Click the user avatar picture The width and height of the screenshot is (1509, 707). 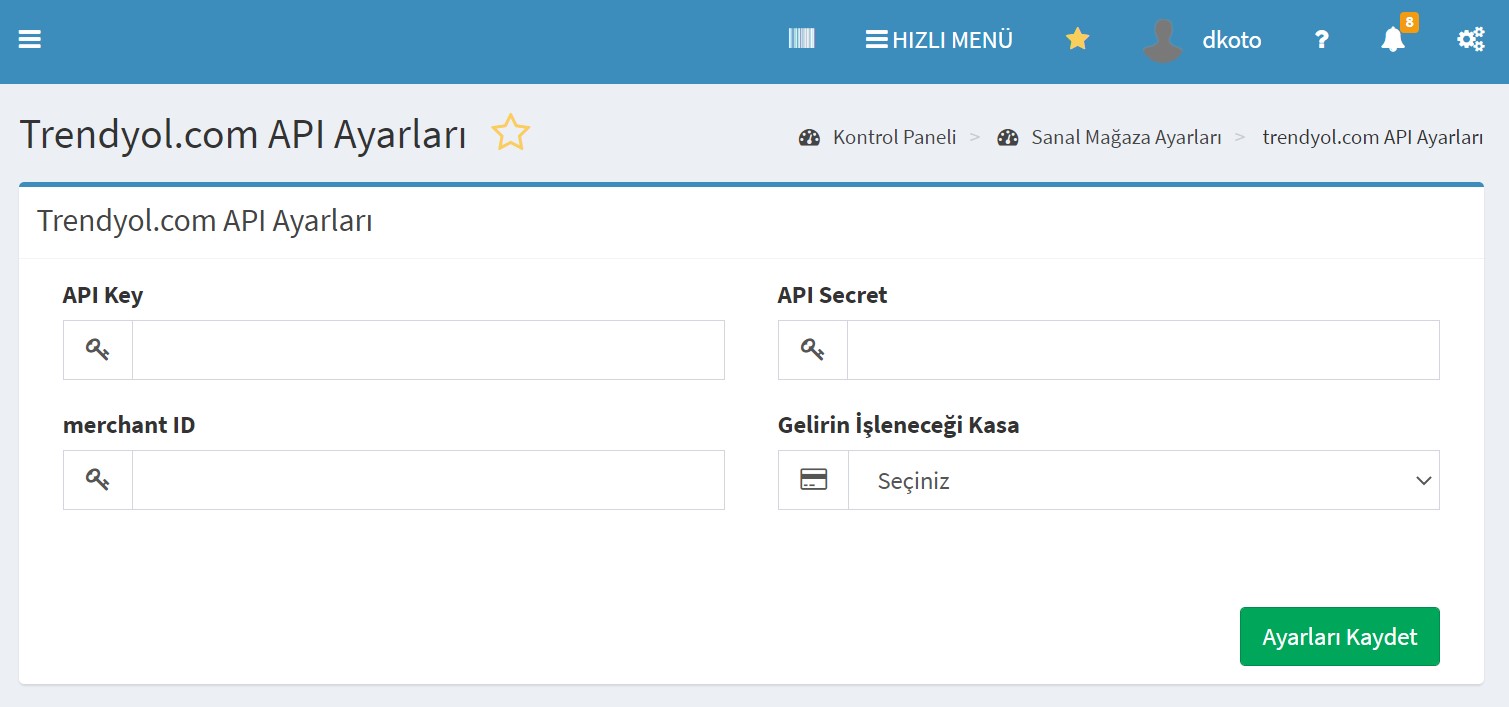point(1162,41)
